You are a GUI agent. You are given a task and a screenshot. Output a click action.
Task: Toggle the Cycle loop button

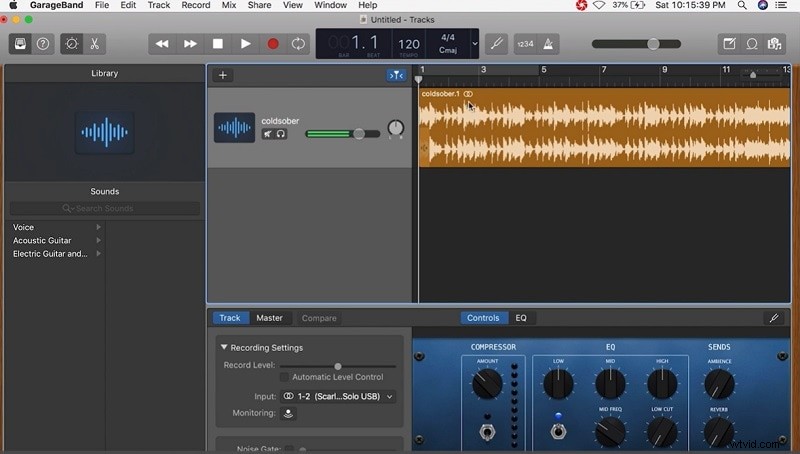(298, 44)
